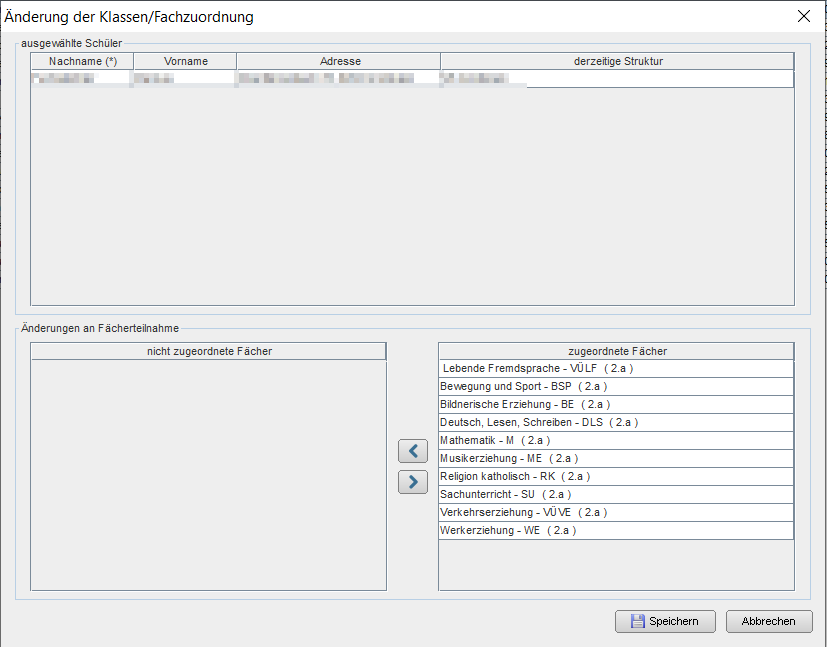
Task: Click the Adresse column header
Action: pyautogui.click(x=339, y=61)
